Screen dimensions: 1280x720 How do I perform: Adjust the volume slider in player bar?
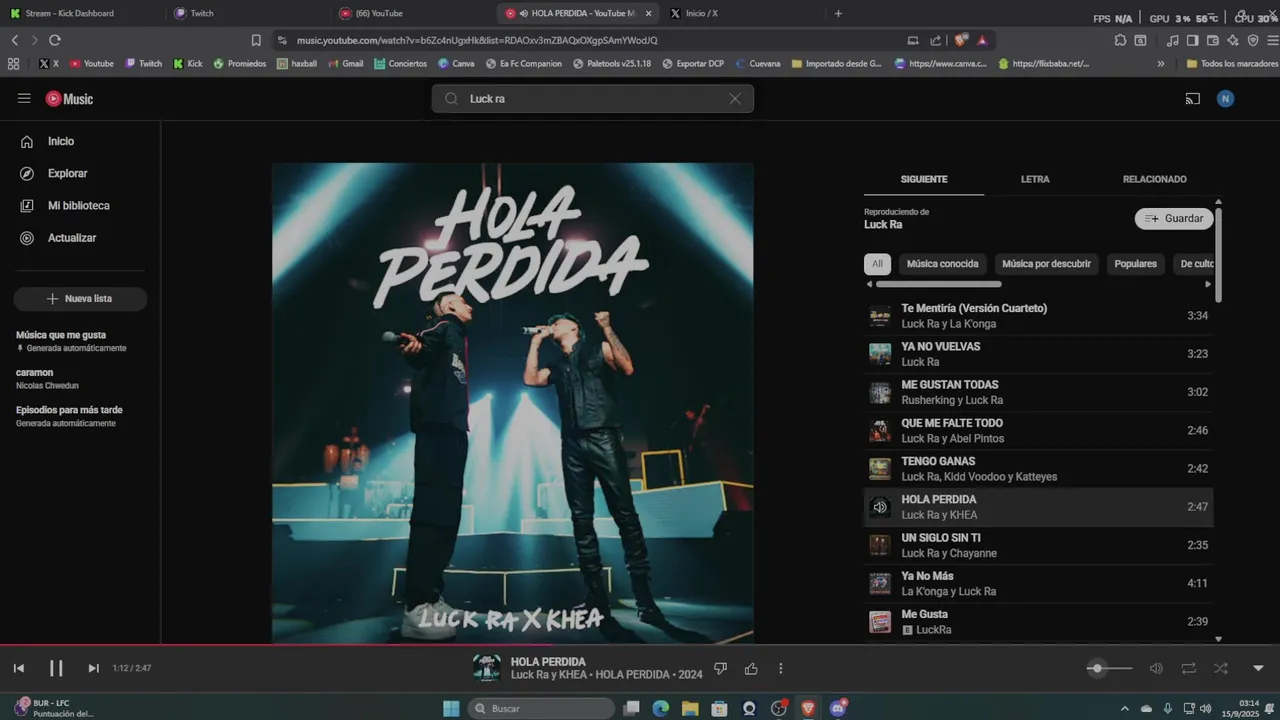click(x=1110, y=668)
